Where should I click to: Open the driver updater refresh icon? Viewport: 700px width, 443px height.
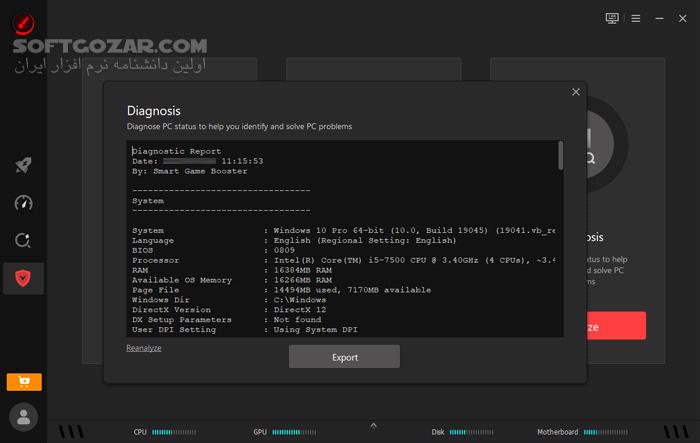pyautogui.click(x=23, y=240)
